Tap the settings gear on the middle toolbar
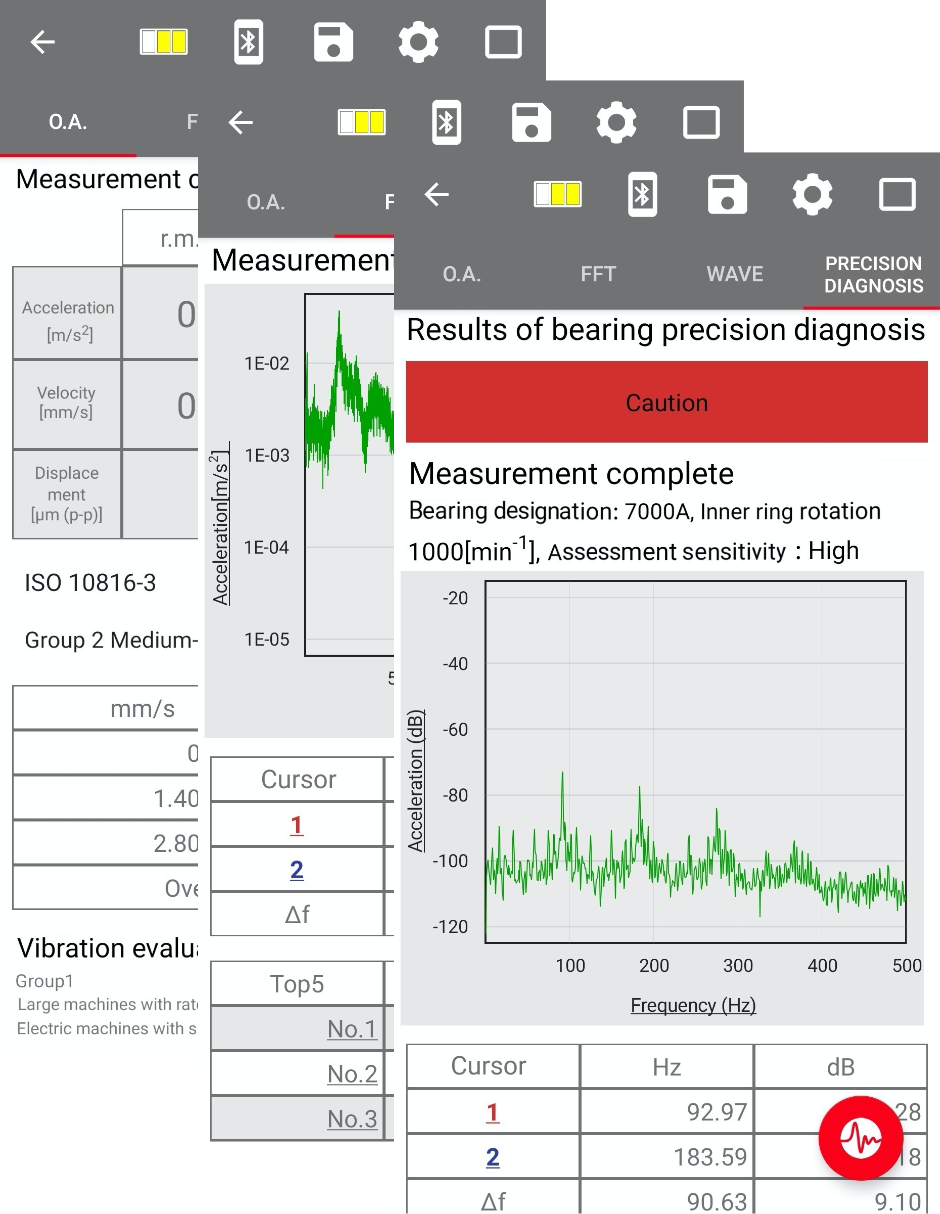This screenshot has height=1214, width=940. [616, 122]
